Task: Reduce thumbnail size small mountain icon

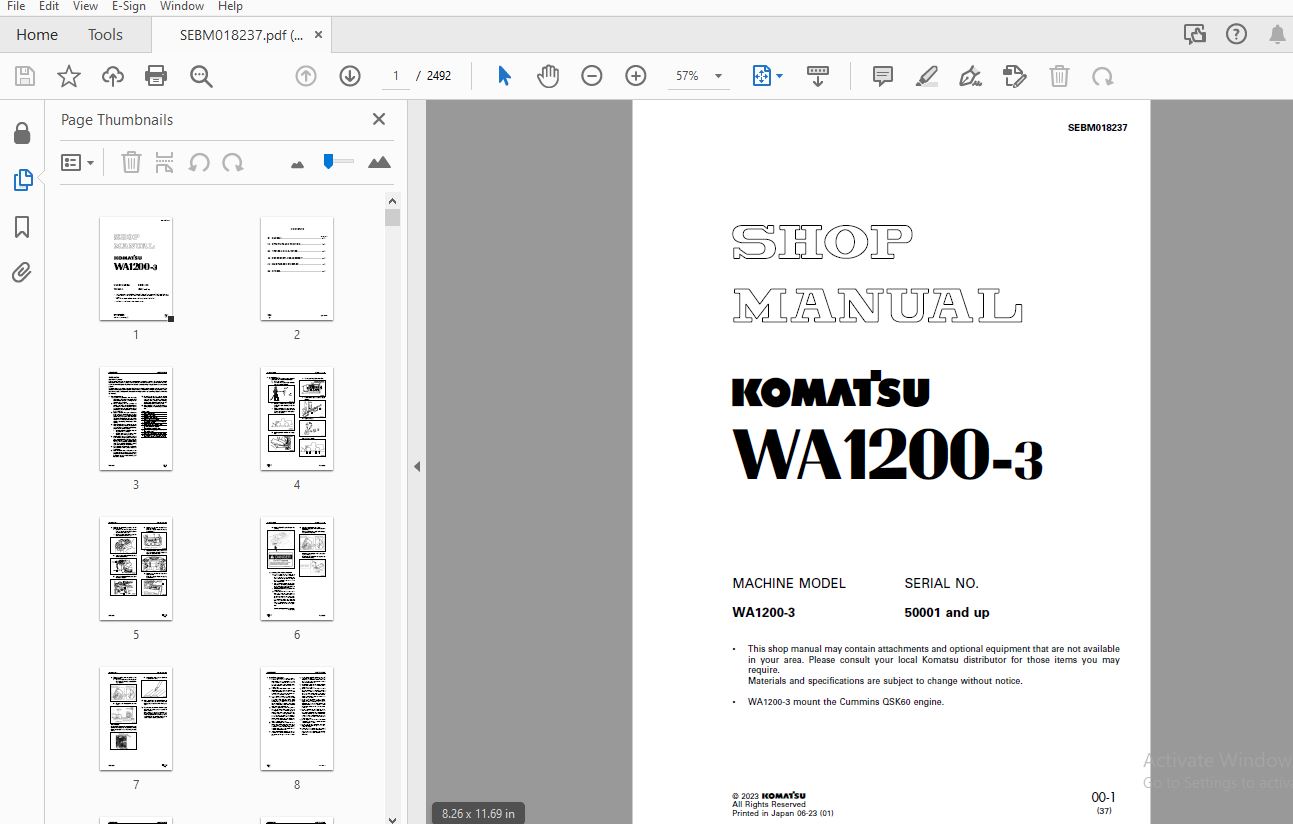Action: tap(297, 164)
